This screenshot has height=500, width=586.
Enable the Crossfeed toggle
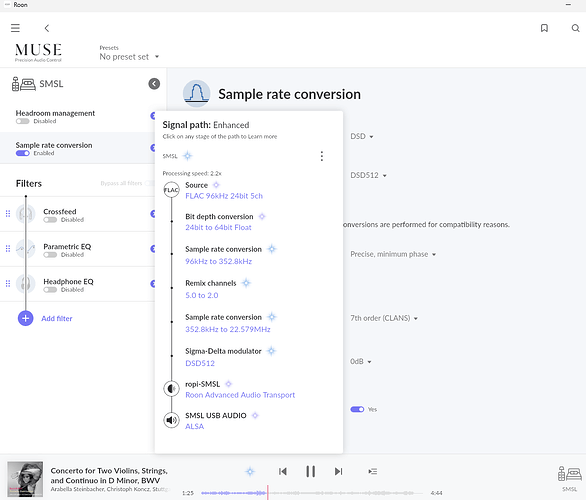point(50,220)
